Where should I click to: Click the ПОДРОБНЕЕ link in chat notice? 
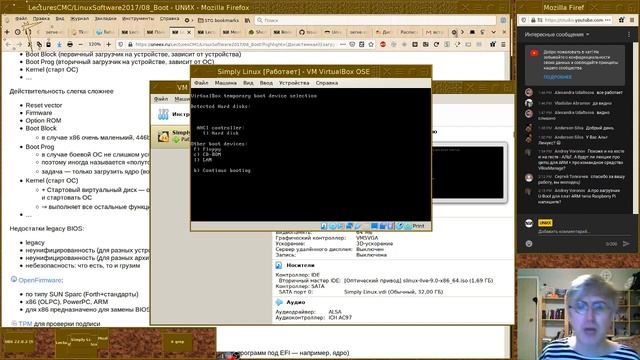[557, 77]
